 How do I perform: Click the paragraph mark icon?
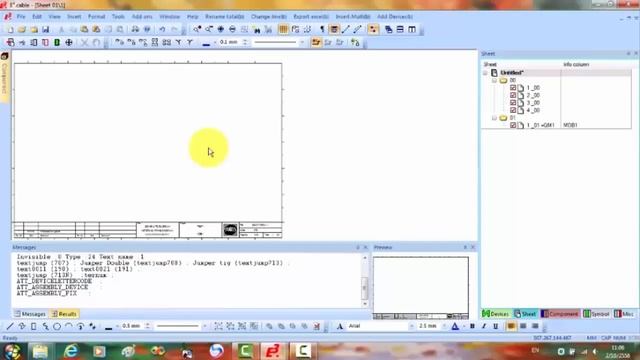click(x=322, y=29)
